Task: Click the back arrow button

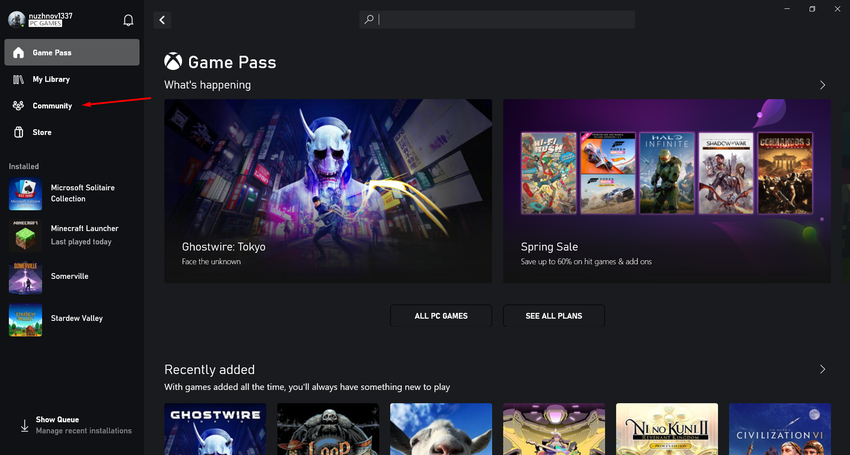Action: click(x=163, y=20)
